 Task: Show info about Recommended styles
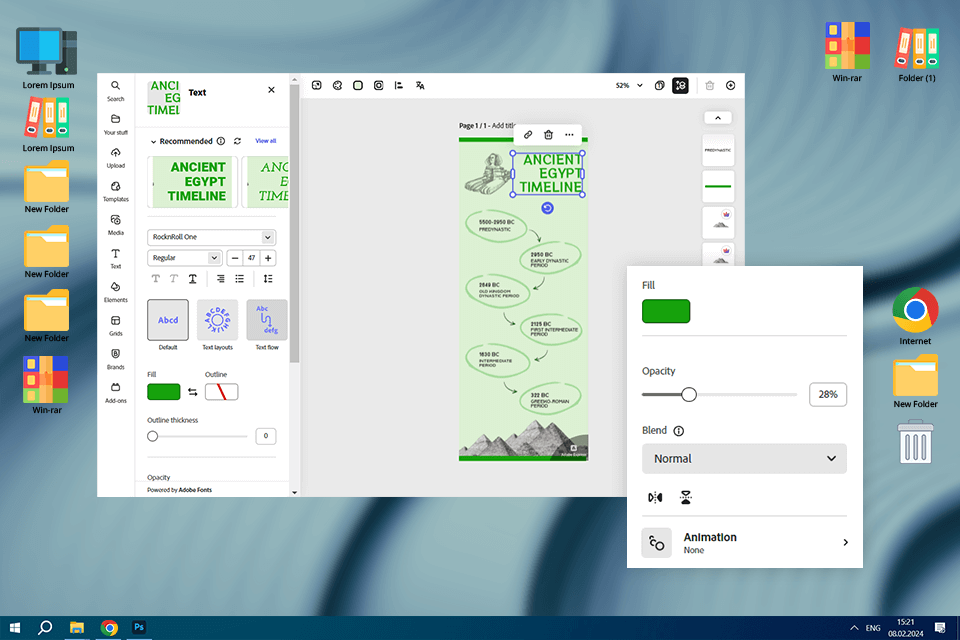point(221,141)
